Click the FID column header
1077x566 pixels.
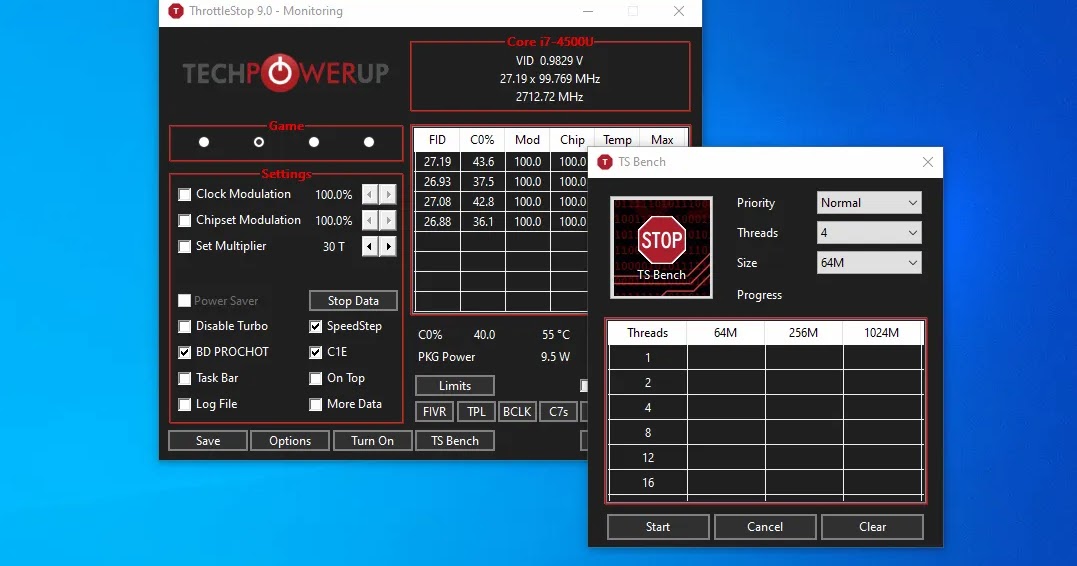[438, 139]
